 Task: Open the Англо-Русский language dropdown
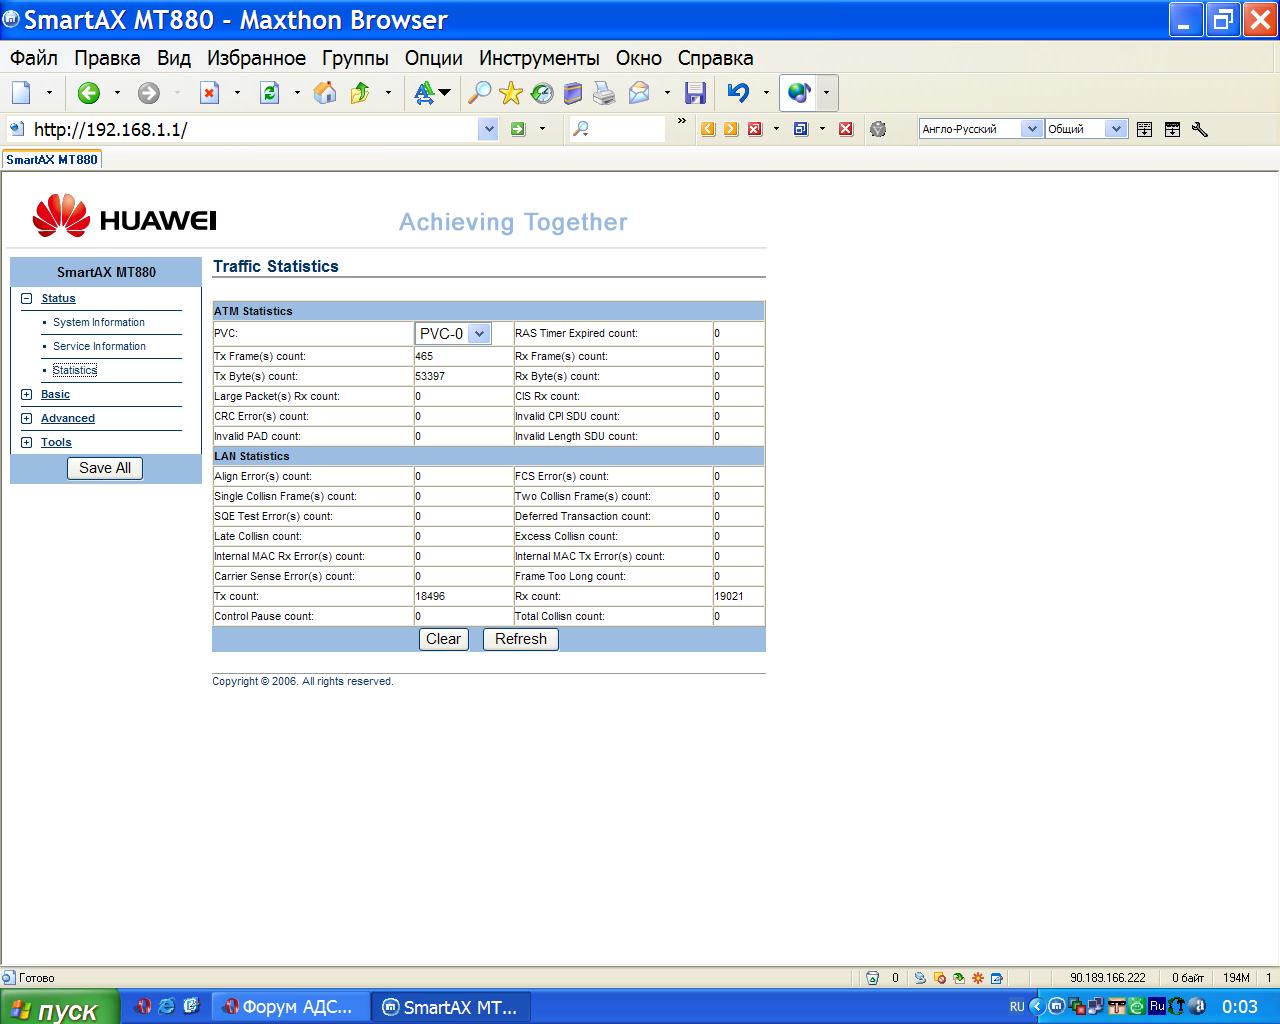click(1032, 128)
